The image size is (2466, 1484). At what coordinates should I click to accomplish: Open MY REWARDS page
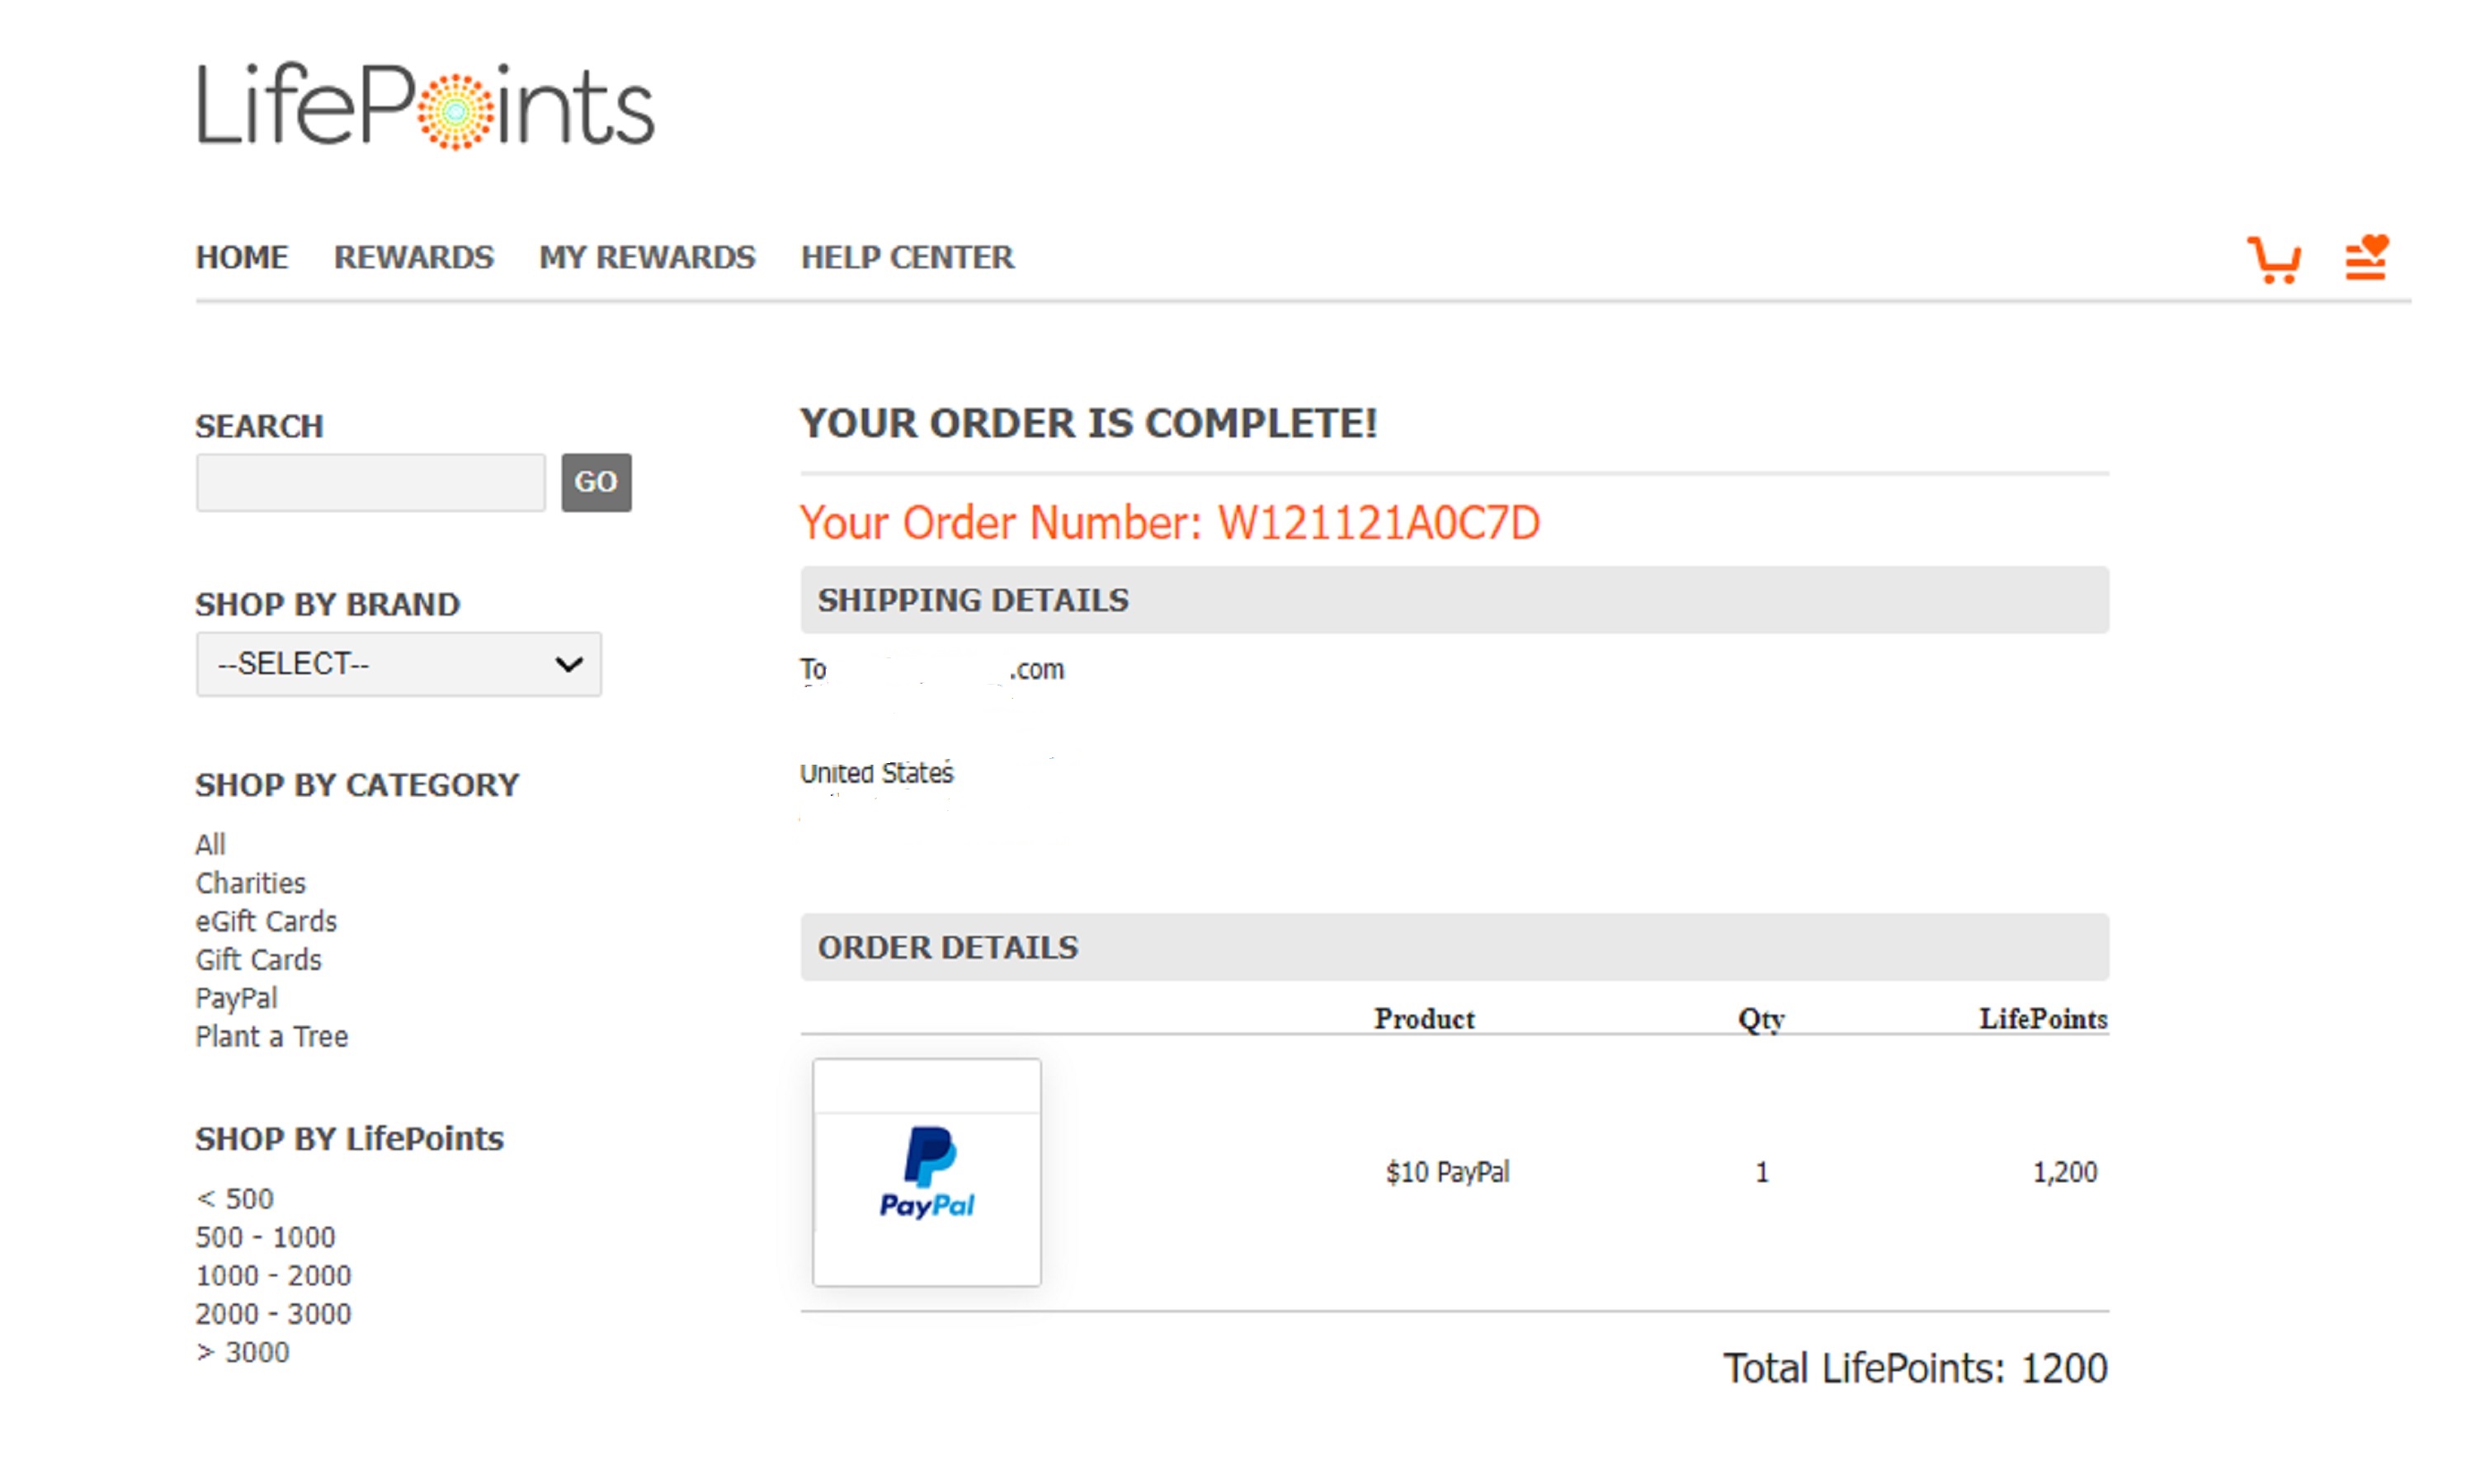pos(646,257)
